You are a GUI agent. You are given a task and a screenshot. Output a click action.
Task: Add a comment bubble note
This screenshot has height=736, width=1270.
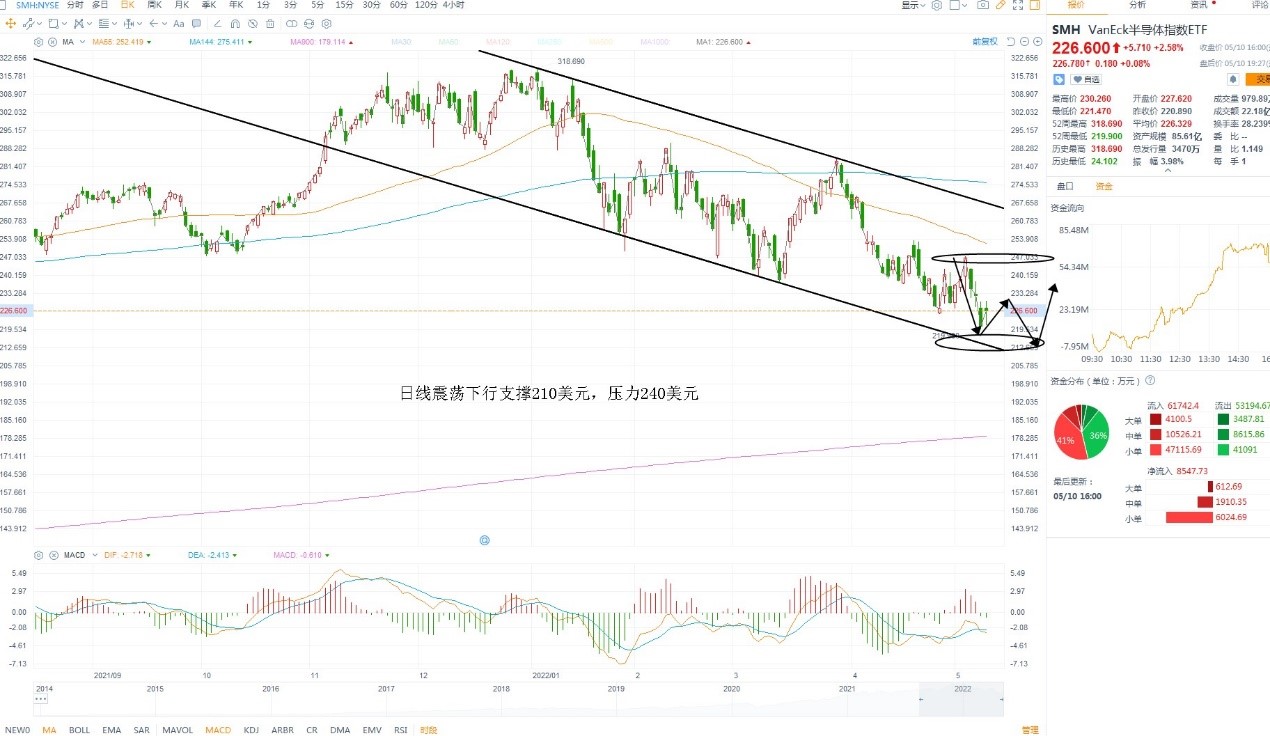[x=196, y=23]
